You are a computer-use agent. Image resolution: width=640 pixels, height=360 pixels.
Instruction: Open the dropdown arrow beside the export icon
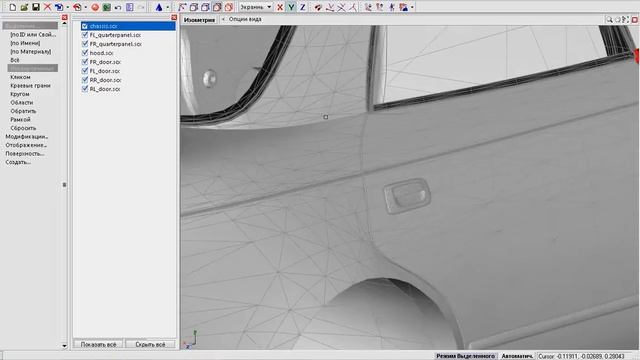[x=86, y=7]
